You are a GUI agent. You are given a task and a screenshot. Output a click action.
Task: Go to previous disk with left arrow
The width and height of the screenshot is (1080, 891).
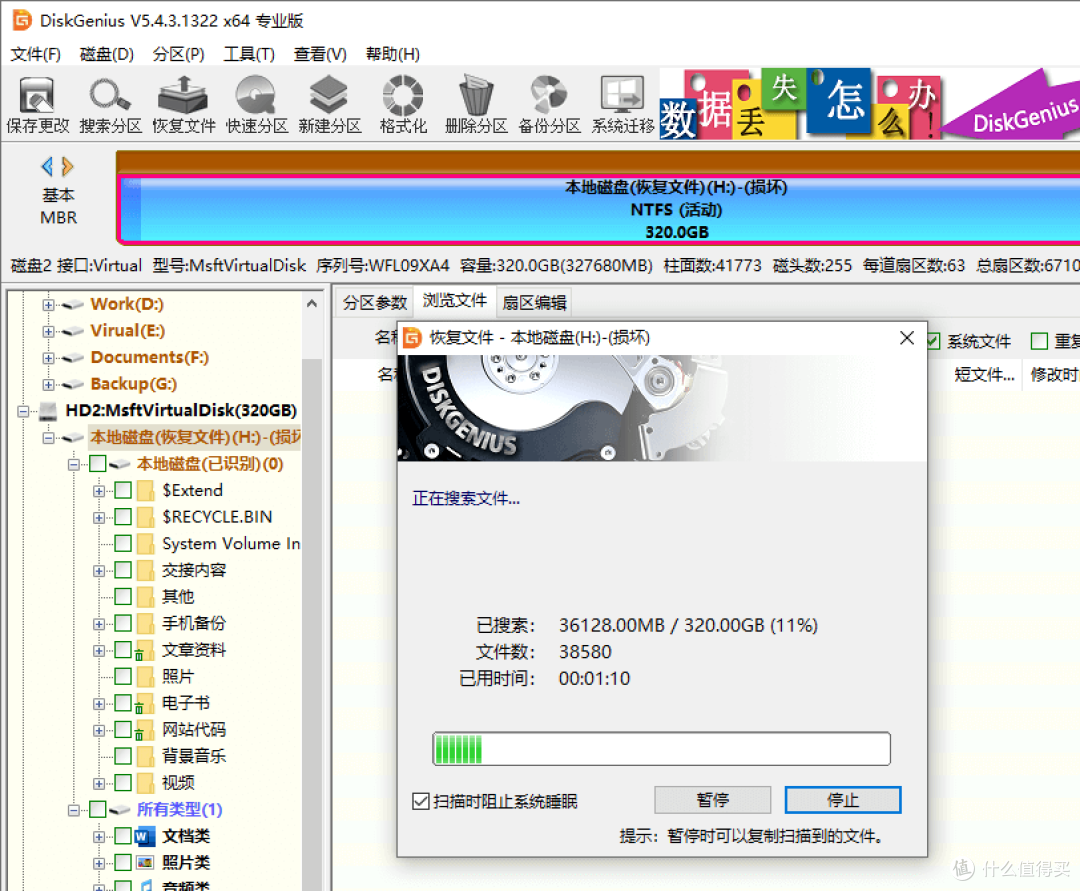pos(47,167)
